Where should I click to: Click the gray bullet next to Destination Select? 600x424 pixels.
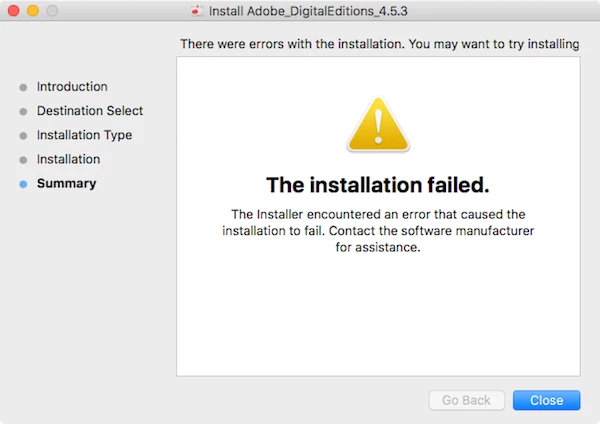(23, 112)
